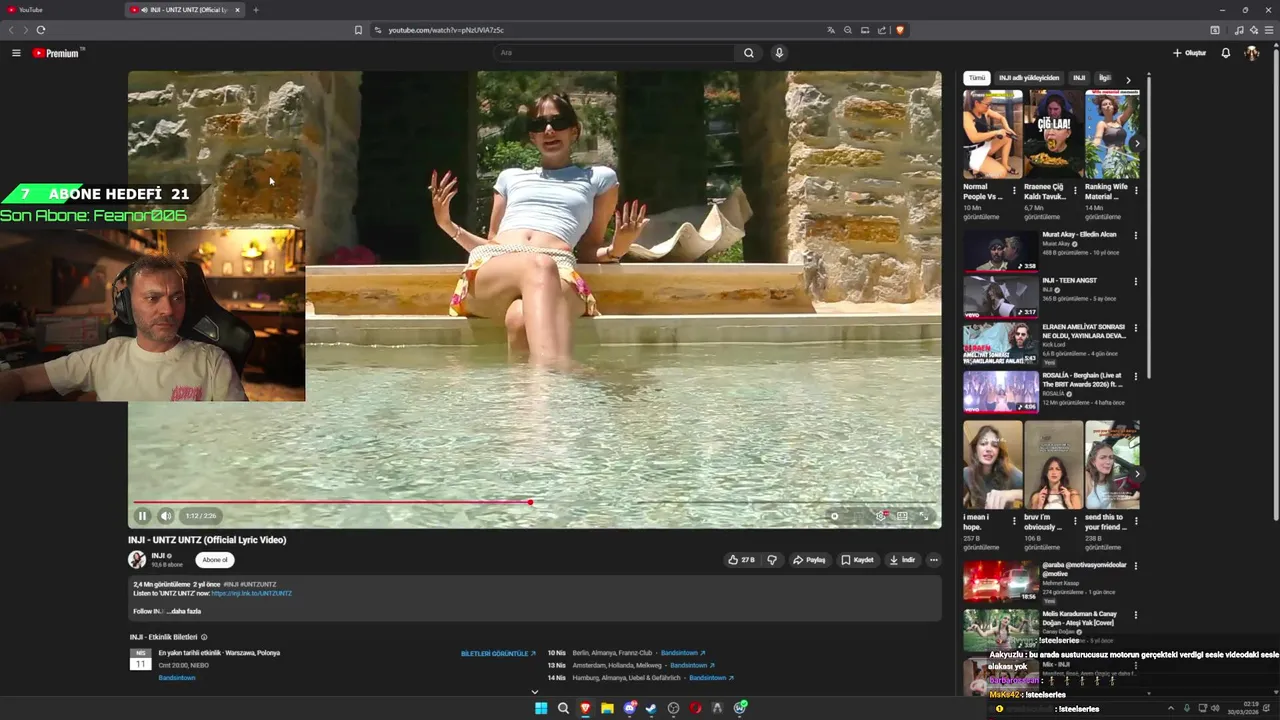The height and width of the screenshot is (720, 1280).
Task: Open the Normal People Vs short thumbnail
Action: [x=992, y=134]
